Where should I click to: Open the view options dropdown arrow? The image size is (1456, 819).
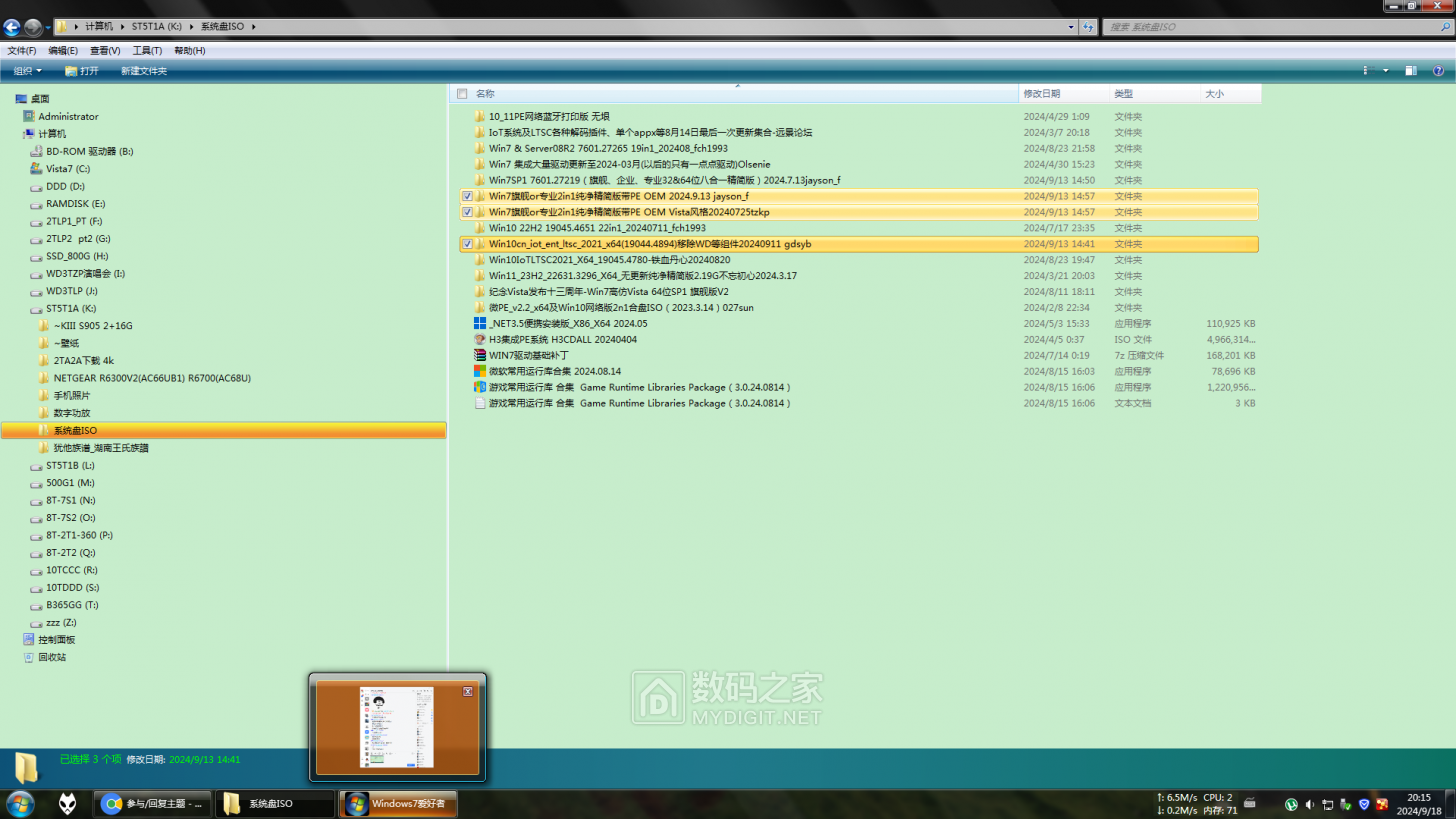(1385, 71)
